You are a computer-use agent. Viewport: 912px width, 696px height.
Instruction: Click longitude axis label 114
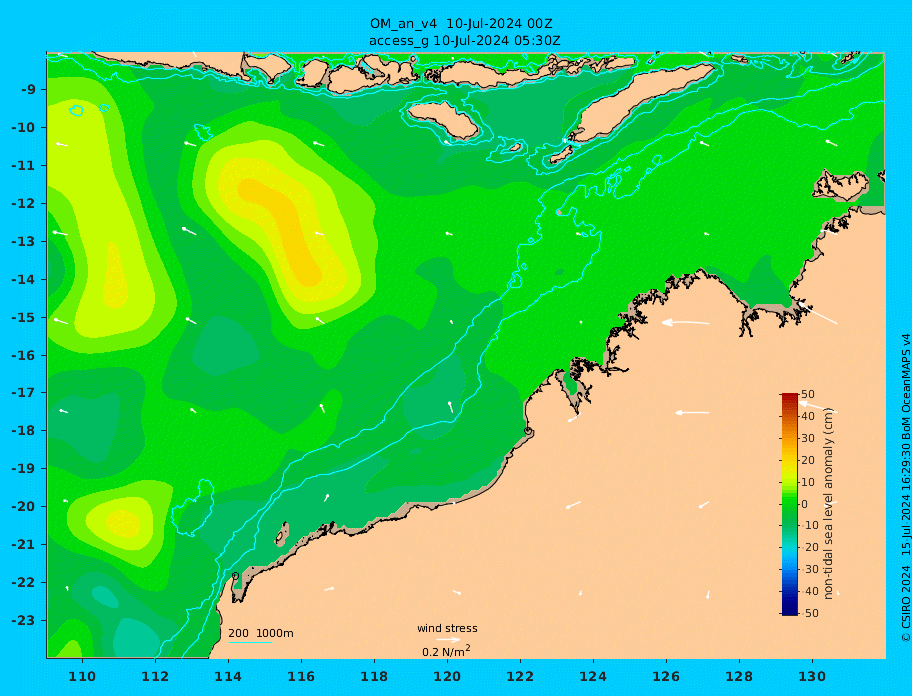[228, 676]
